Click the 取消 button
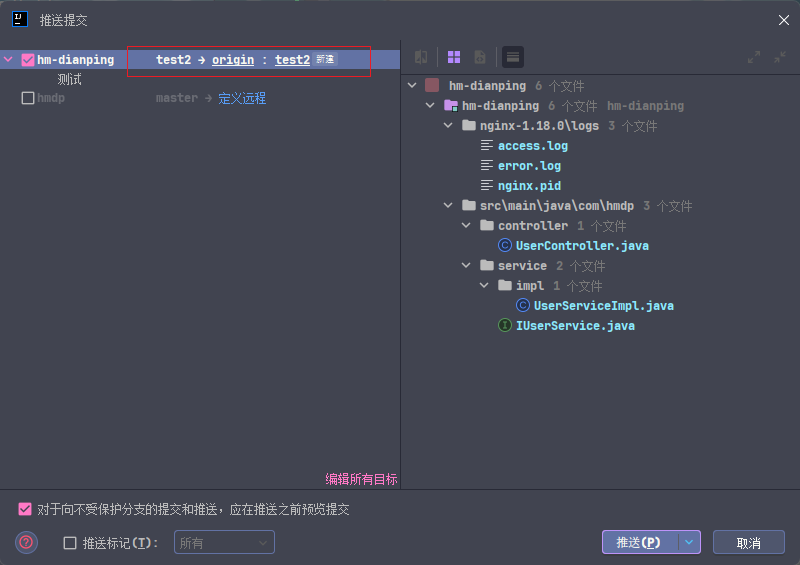The height and width of the screenshot is (565, 800). coord(748,542)
